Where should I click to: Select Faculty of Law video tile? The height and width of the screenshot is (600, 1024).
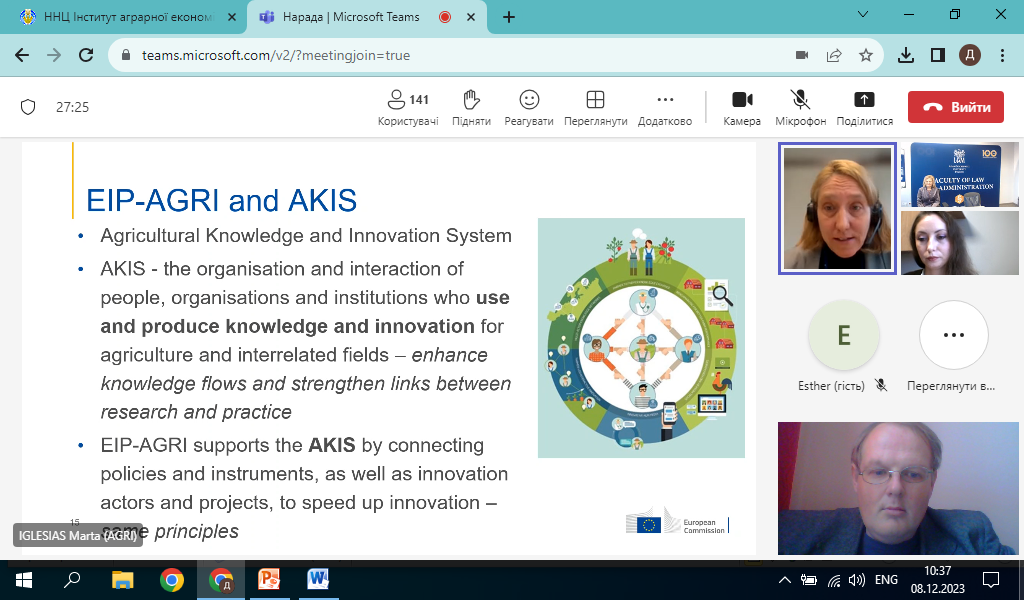click(959, 174)
